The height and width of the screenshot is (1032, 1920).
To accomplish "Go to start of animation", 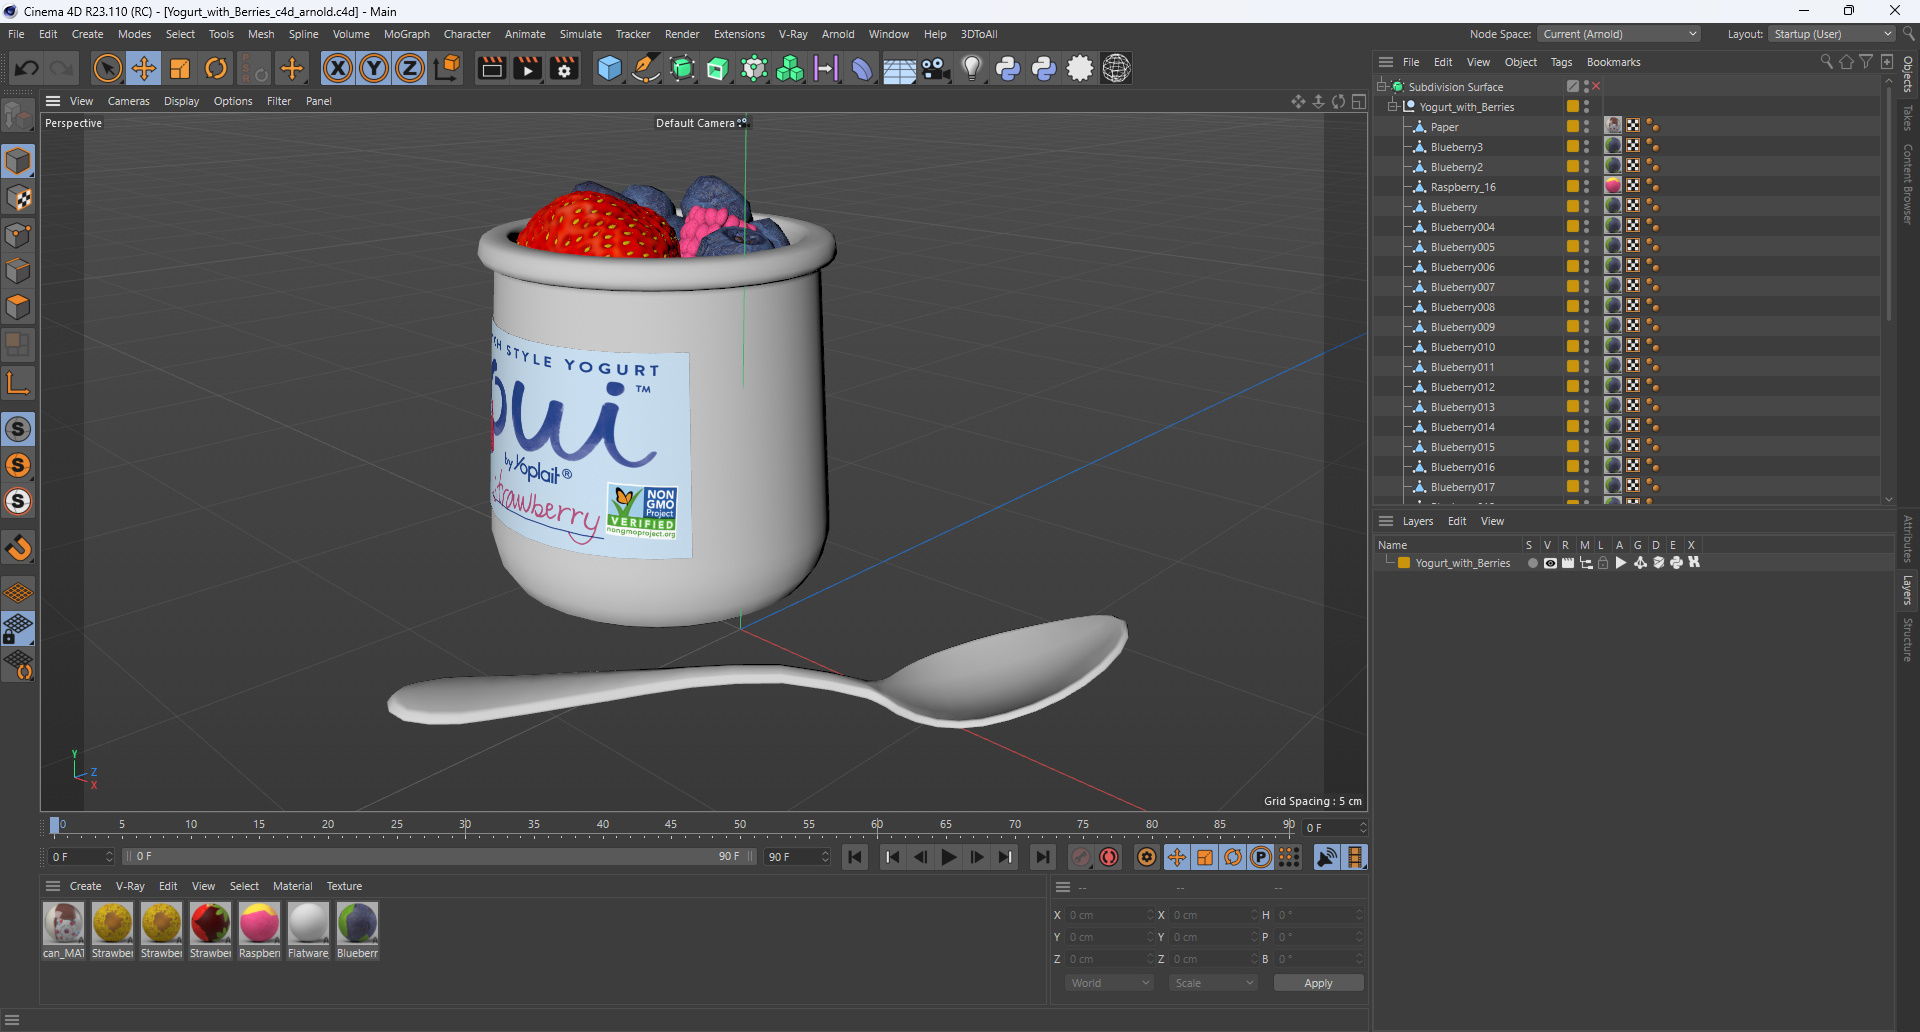I will point(855,857).
